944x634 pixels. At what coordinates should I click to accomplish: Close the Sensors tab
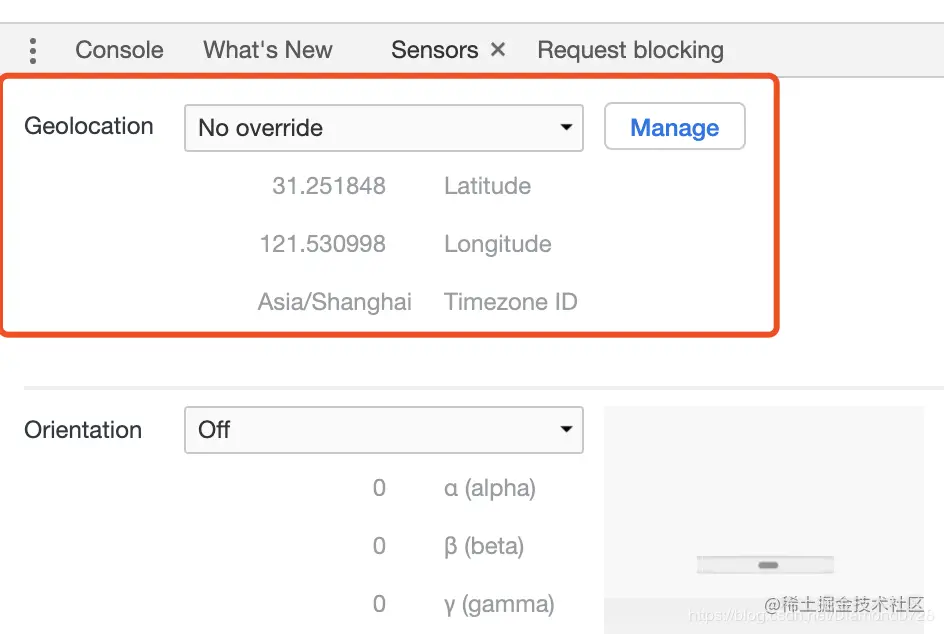click(x=497, y=49)
